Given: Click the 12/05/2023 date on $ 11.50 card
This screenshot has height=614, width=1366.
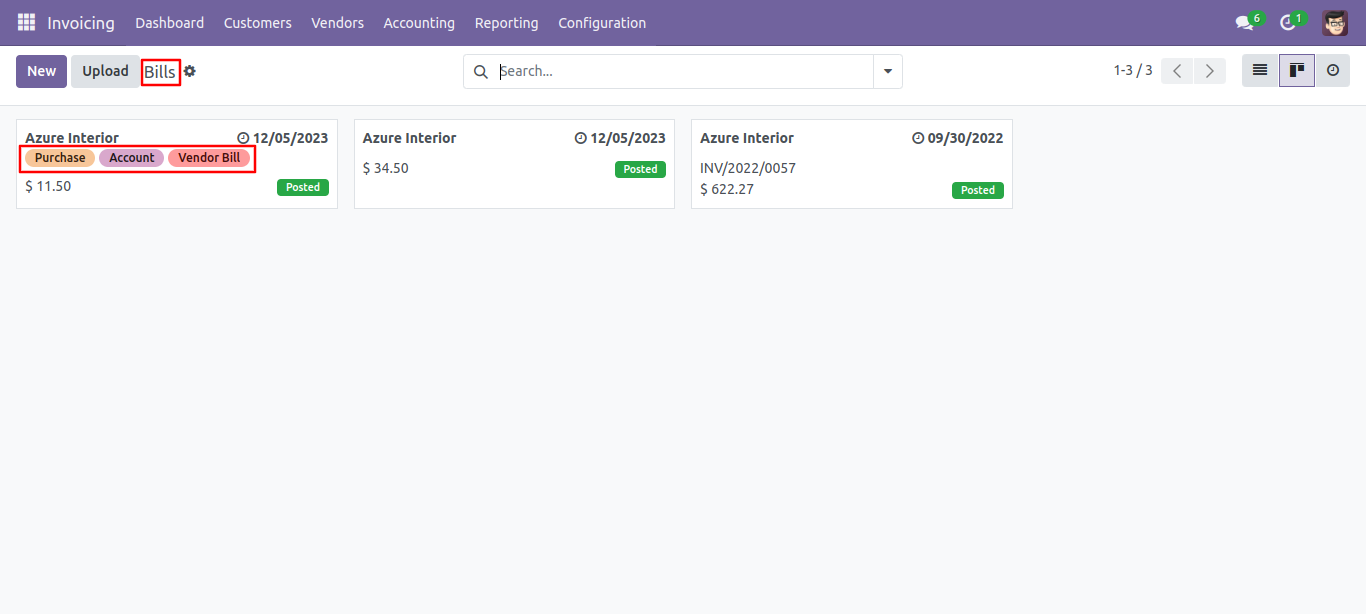Looking at the screenshot, I should click(x=290, y=138).
